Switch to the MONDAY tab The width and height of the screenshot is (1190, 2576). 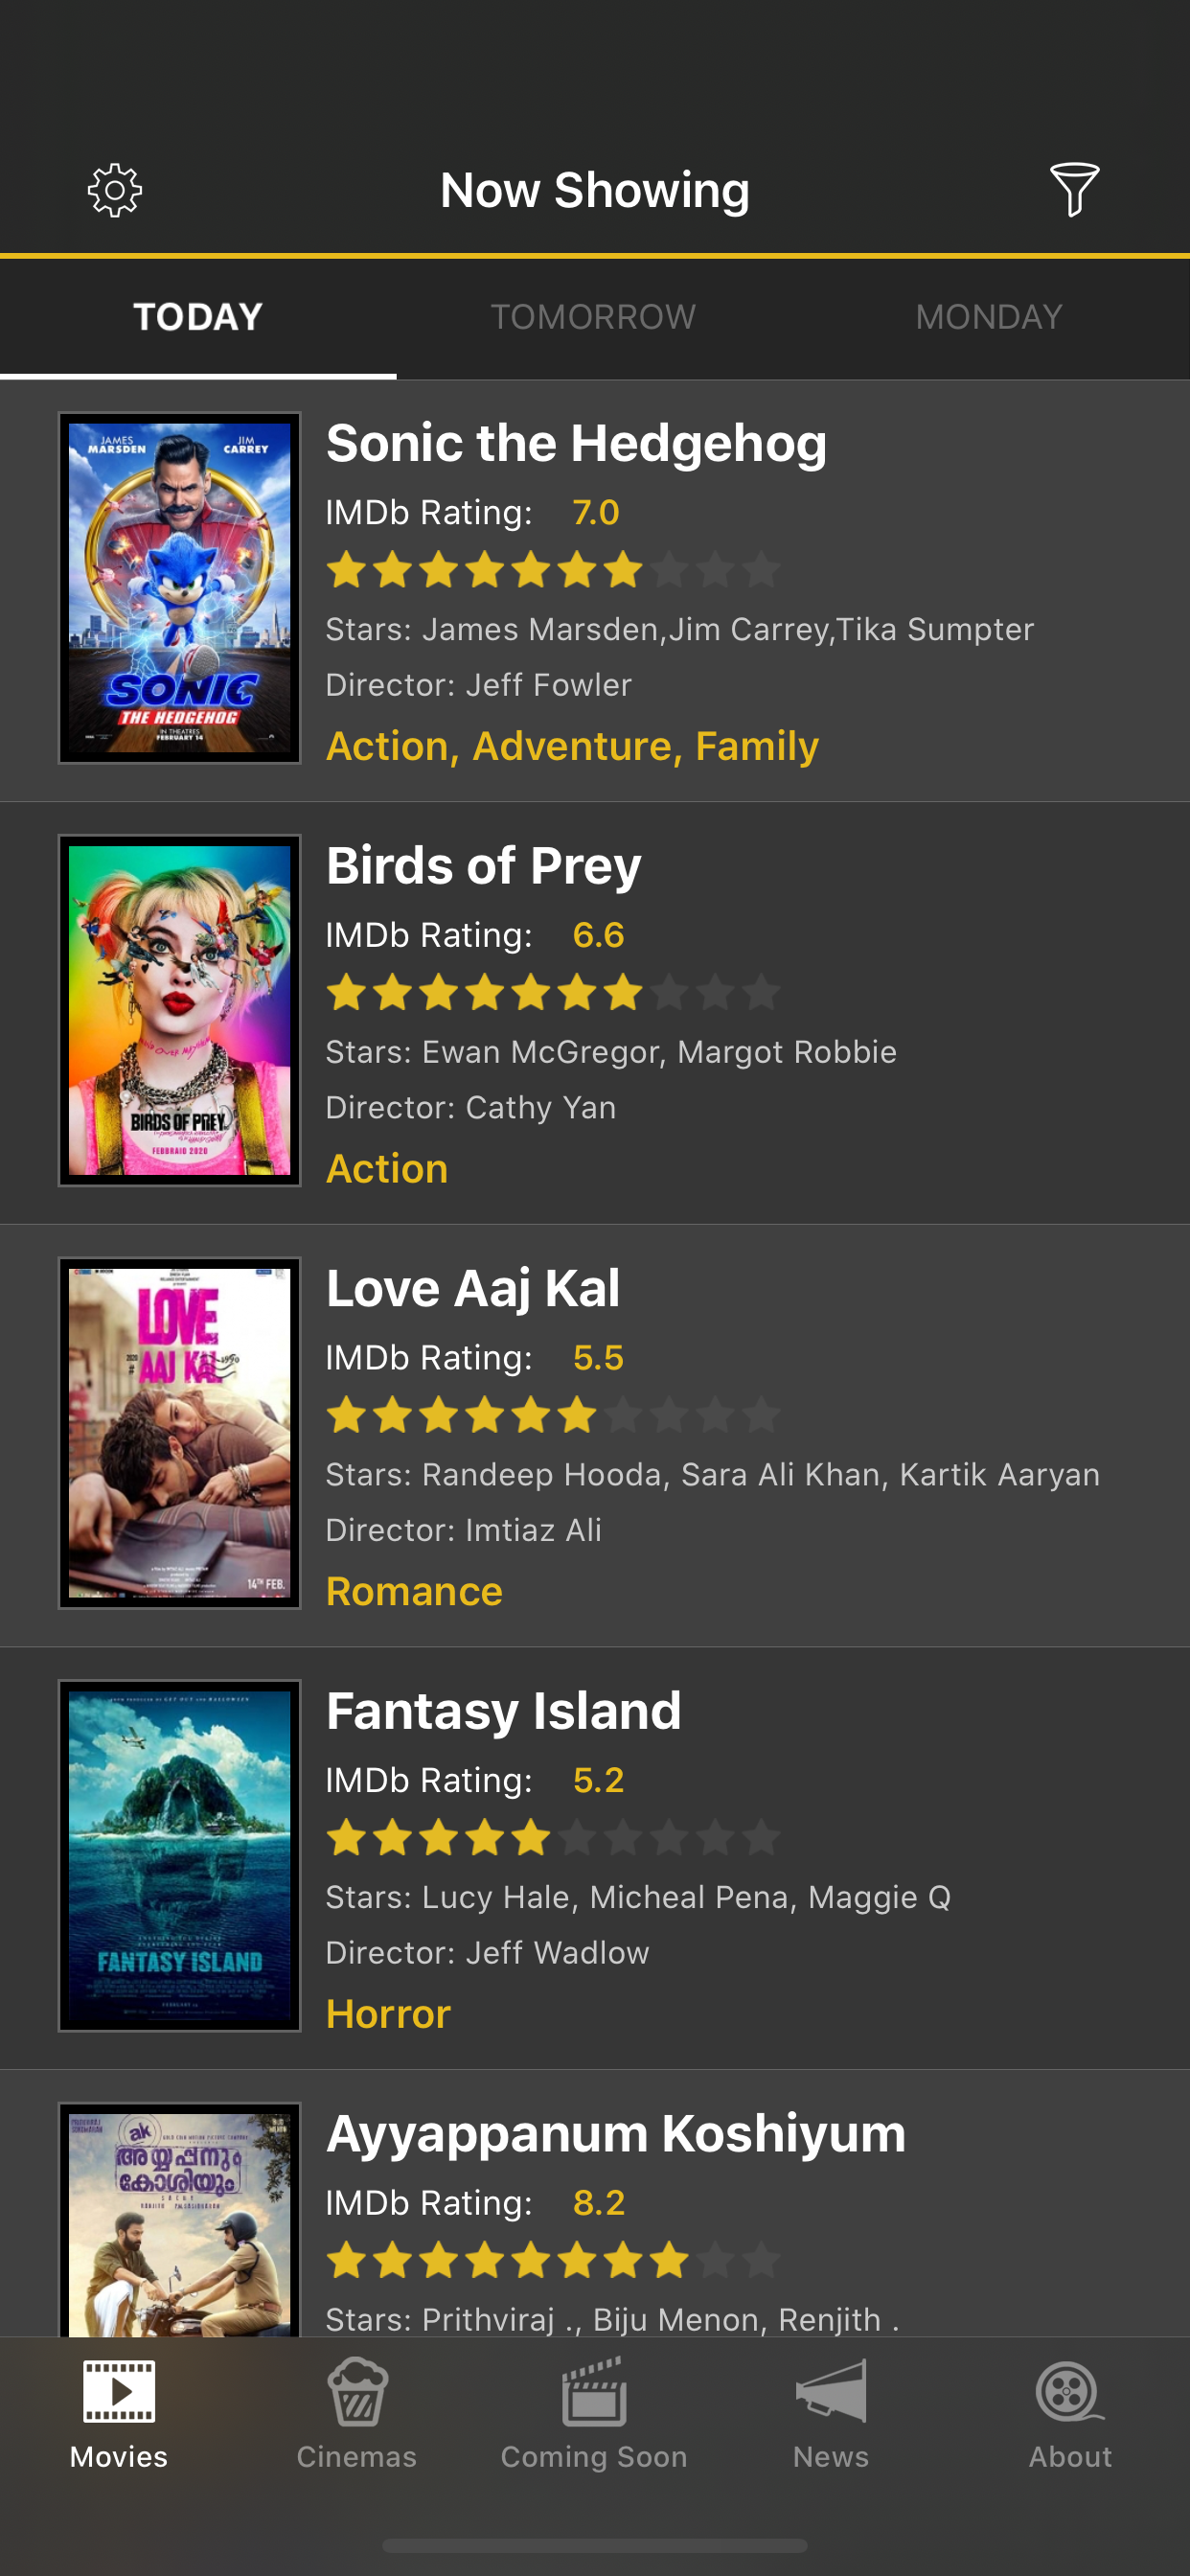[989, 316]
